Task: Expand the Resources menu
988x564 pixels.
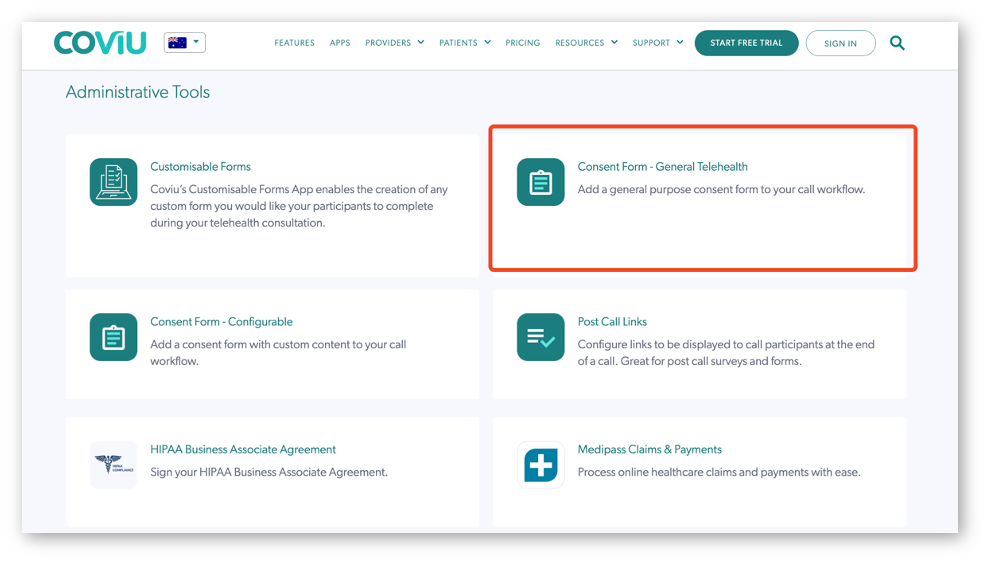Action: click(586, 43)
